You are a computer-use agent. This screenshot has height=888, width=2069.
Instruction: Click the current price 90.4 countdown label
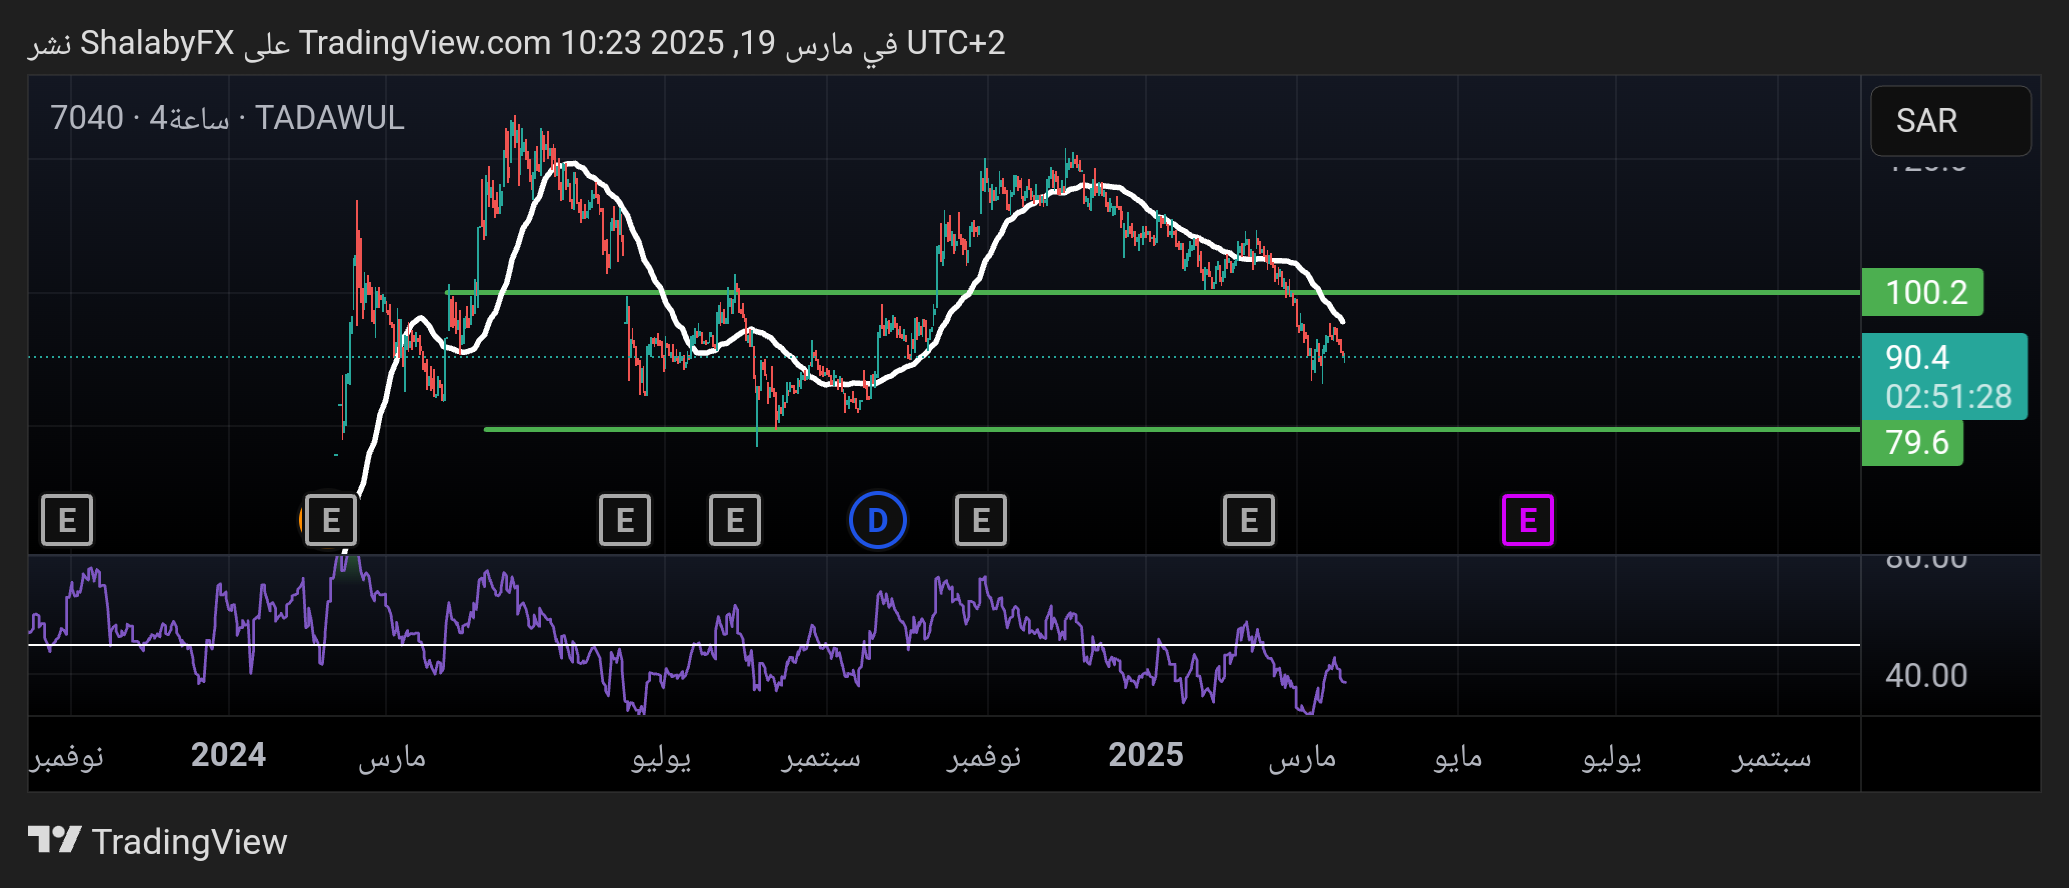tap(1943, 376)
